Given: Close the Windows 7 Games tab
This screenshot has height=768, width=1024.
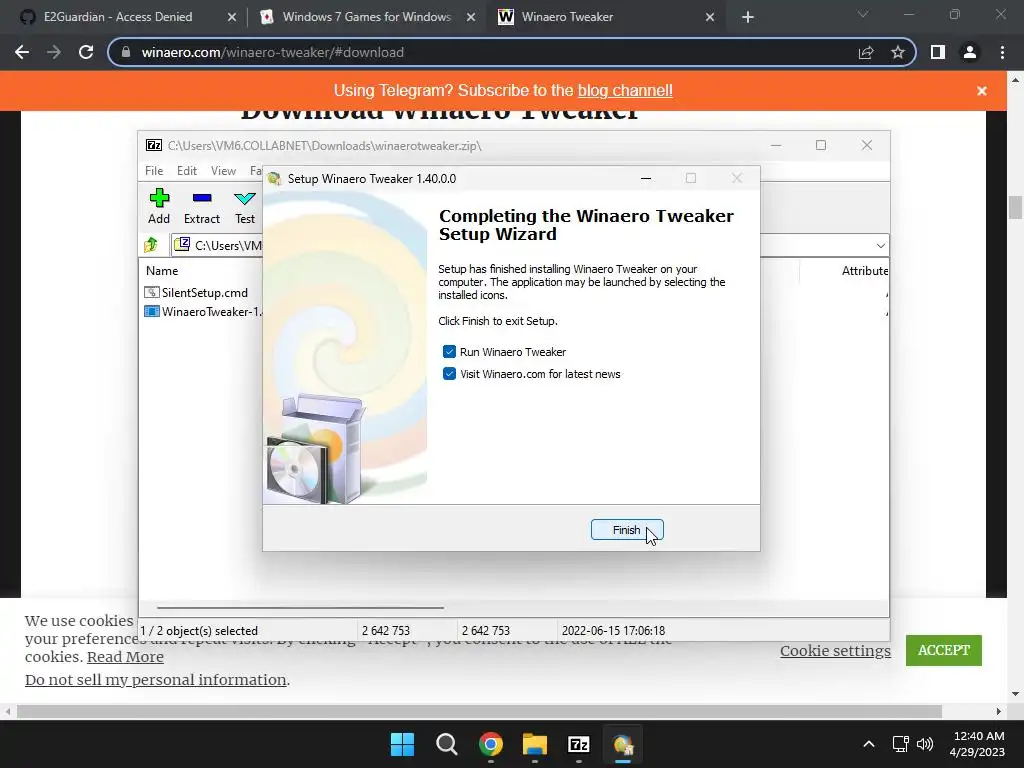Looking at the screenshot, I should coord(471,18).
